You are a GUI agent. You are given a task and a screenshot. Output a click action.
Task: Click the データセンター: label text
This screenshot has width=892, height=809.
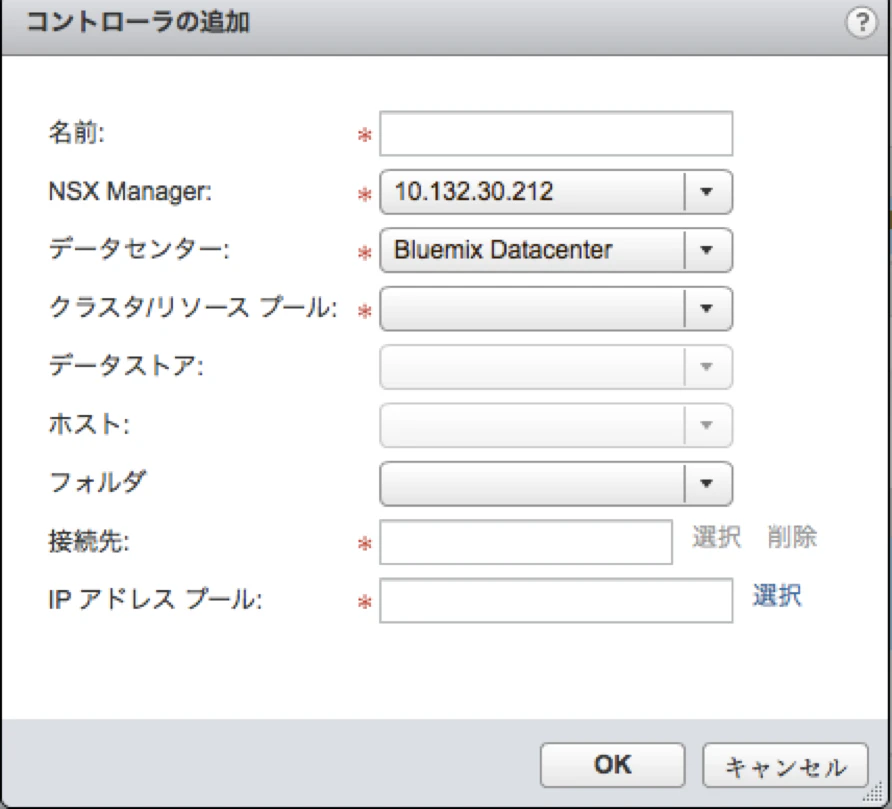pos(139,250)
